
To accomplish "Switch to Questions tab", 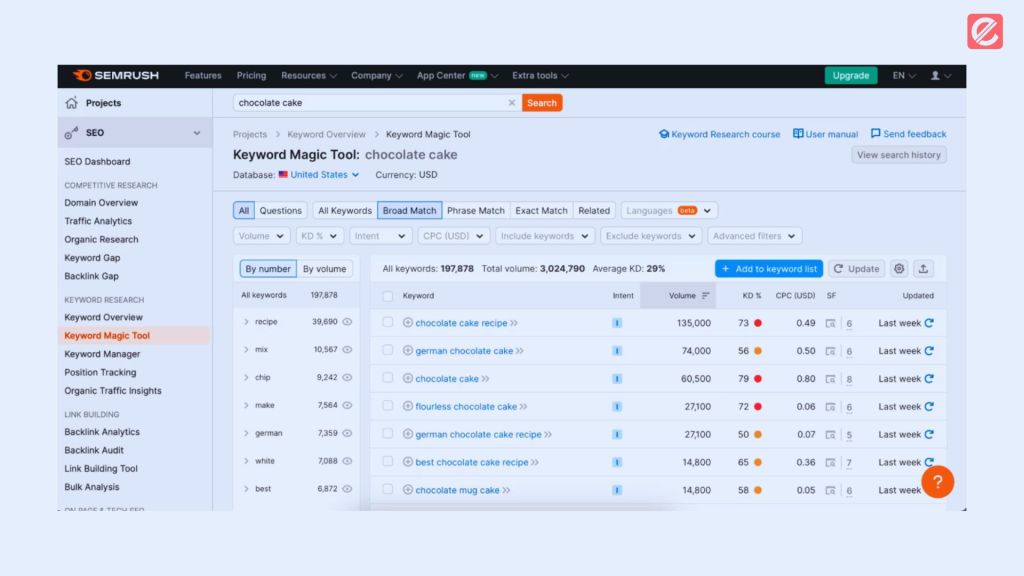I will tap(280, 210).
